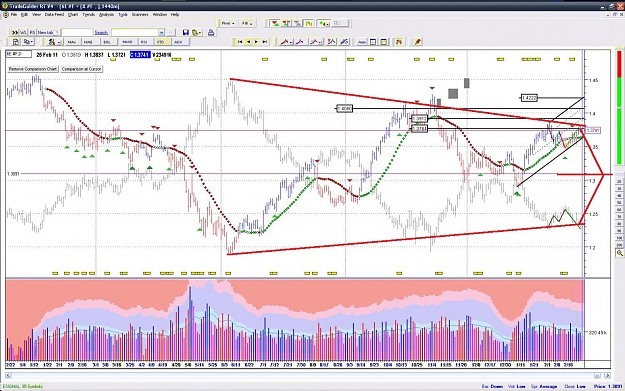Open the Print dropdown button
This screenshot has height=391, width=625.
click(228, 24)
